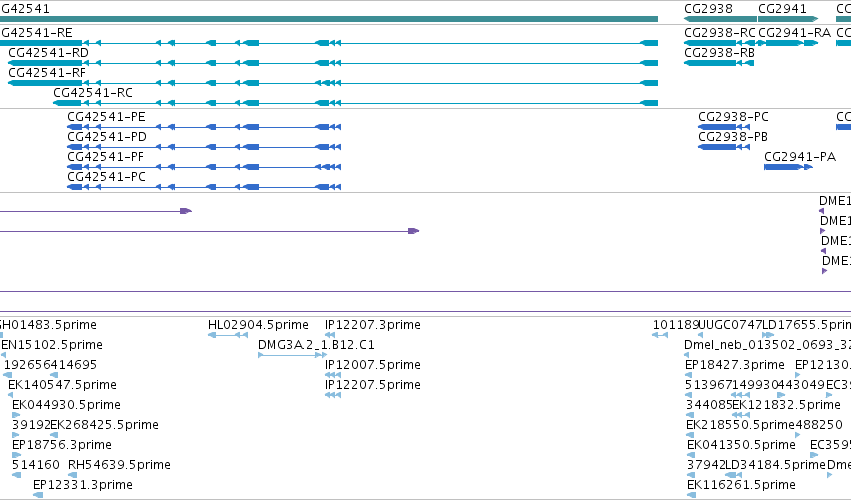
Task: Select the 443049 feature label
Action: point(802,385)
